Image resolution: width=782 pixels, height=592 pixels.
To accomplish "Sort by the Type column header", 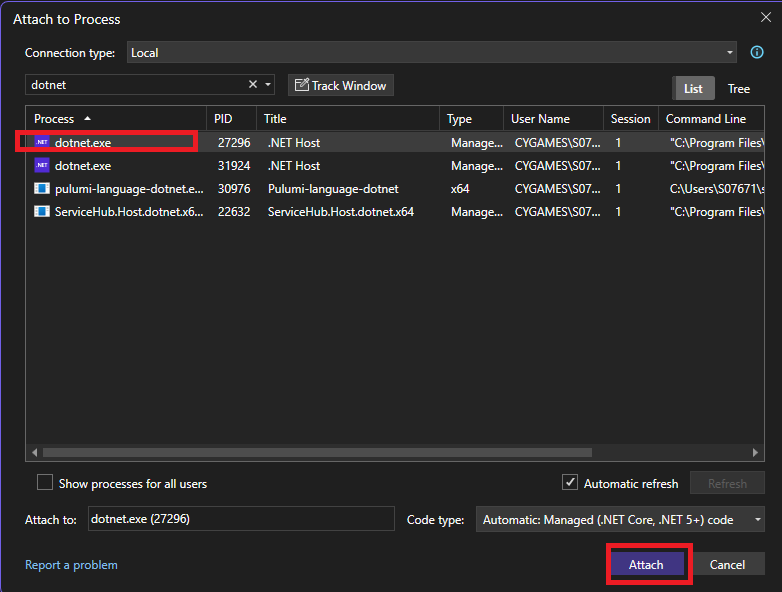I will 472,119.
